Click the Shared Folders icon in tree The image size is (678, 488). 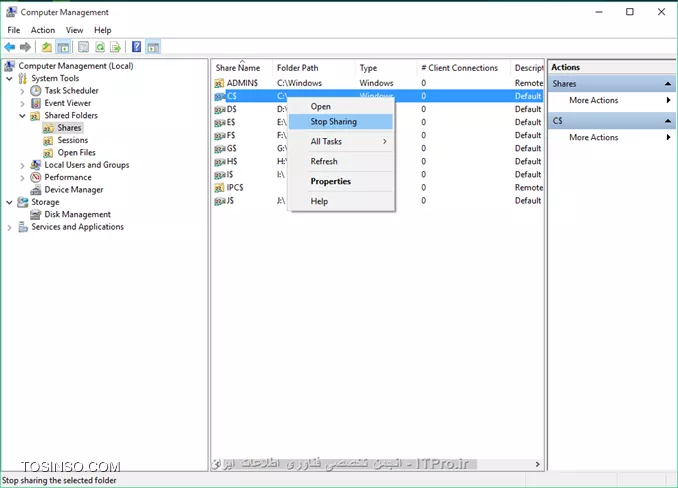[35, 115]
